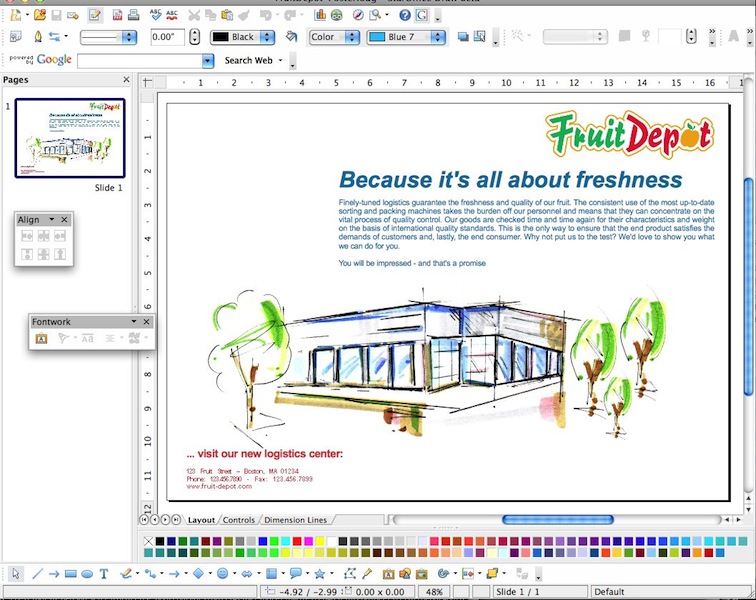This screenshot has width=756, height=600.
Task: Click the Export as PDF icon
Action: tap(117, 15)
